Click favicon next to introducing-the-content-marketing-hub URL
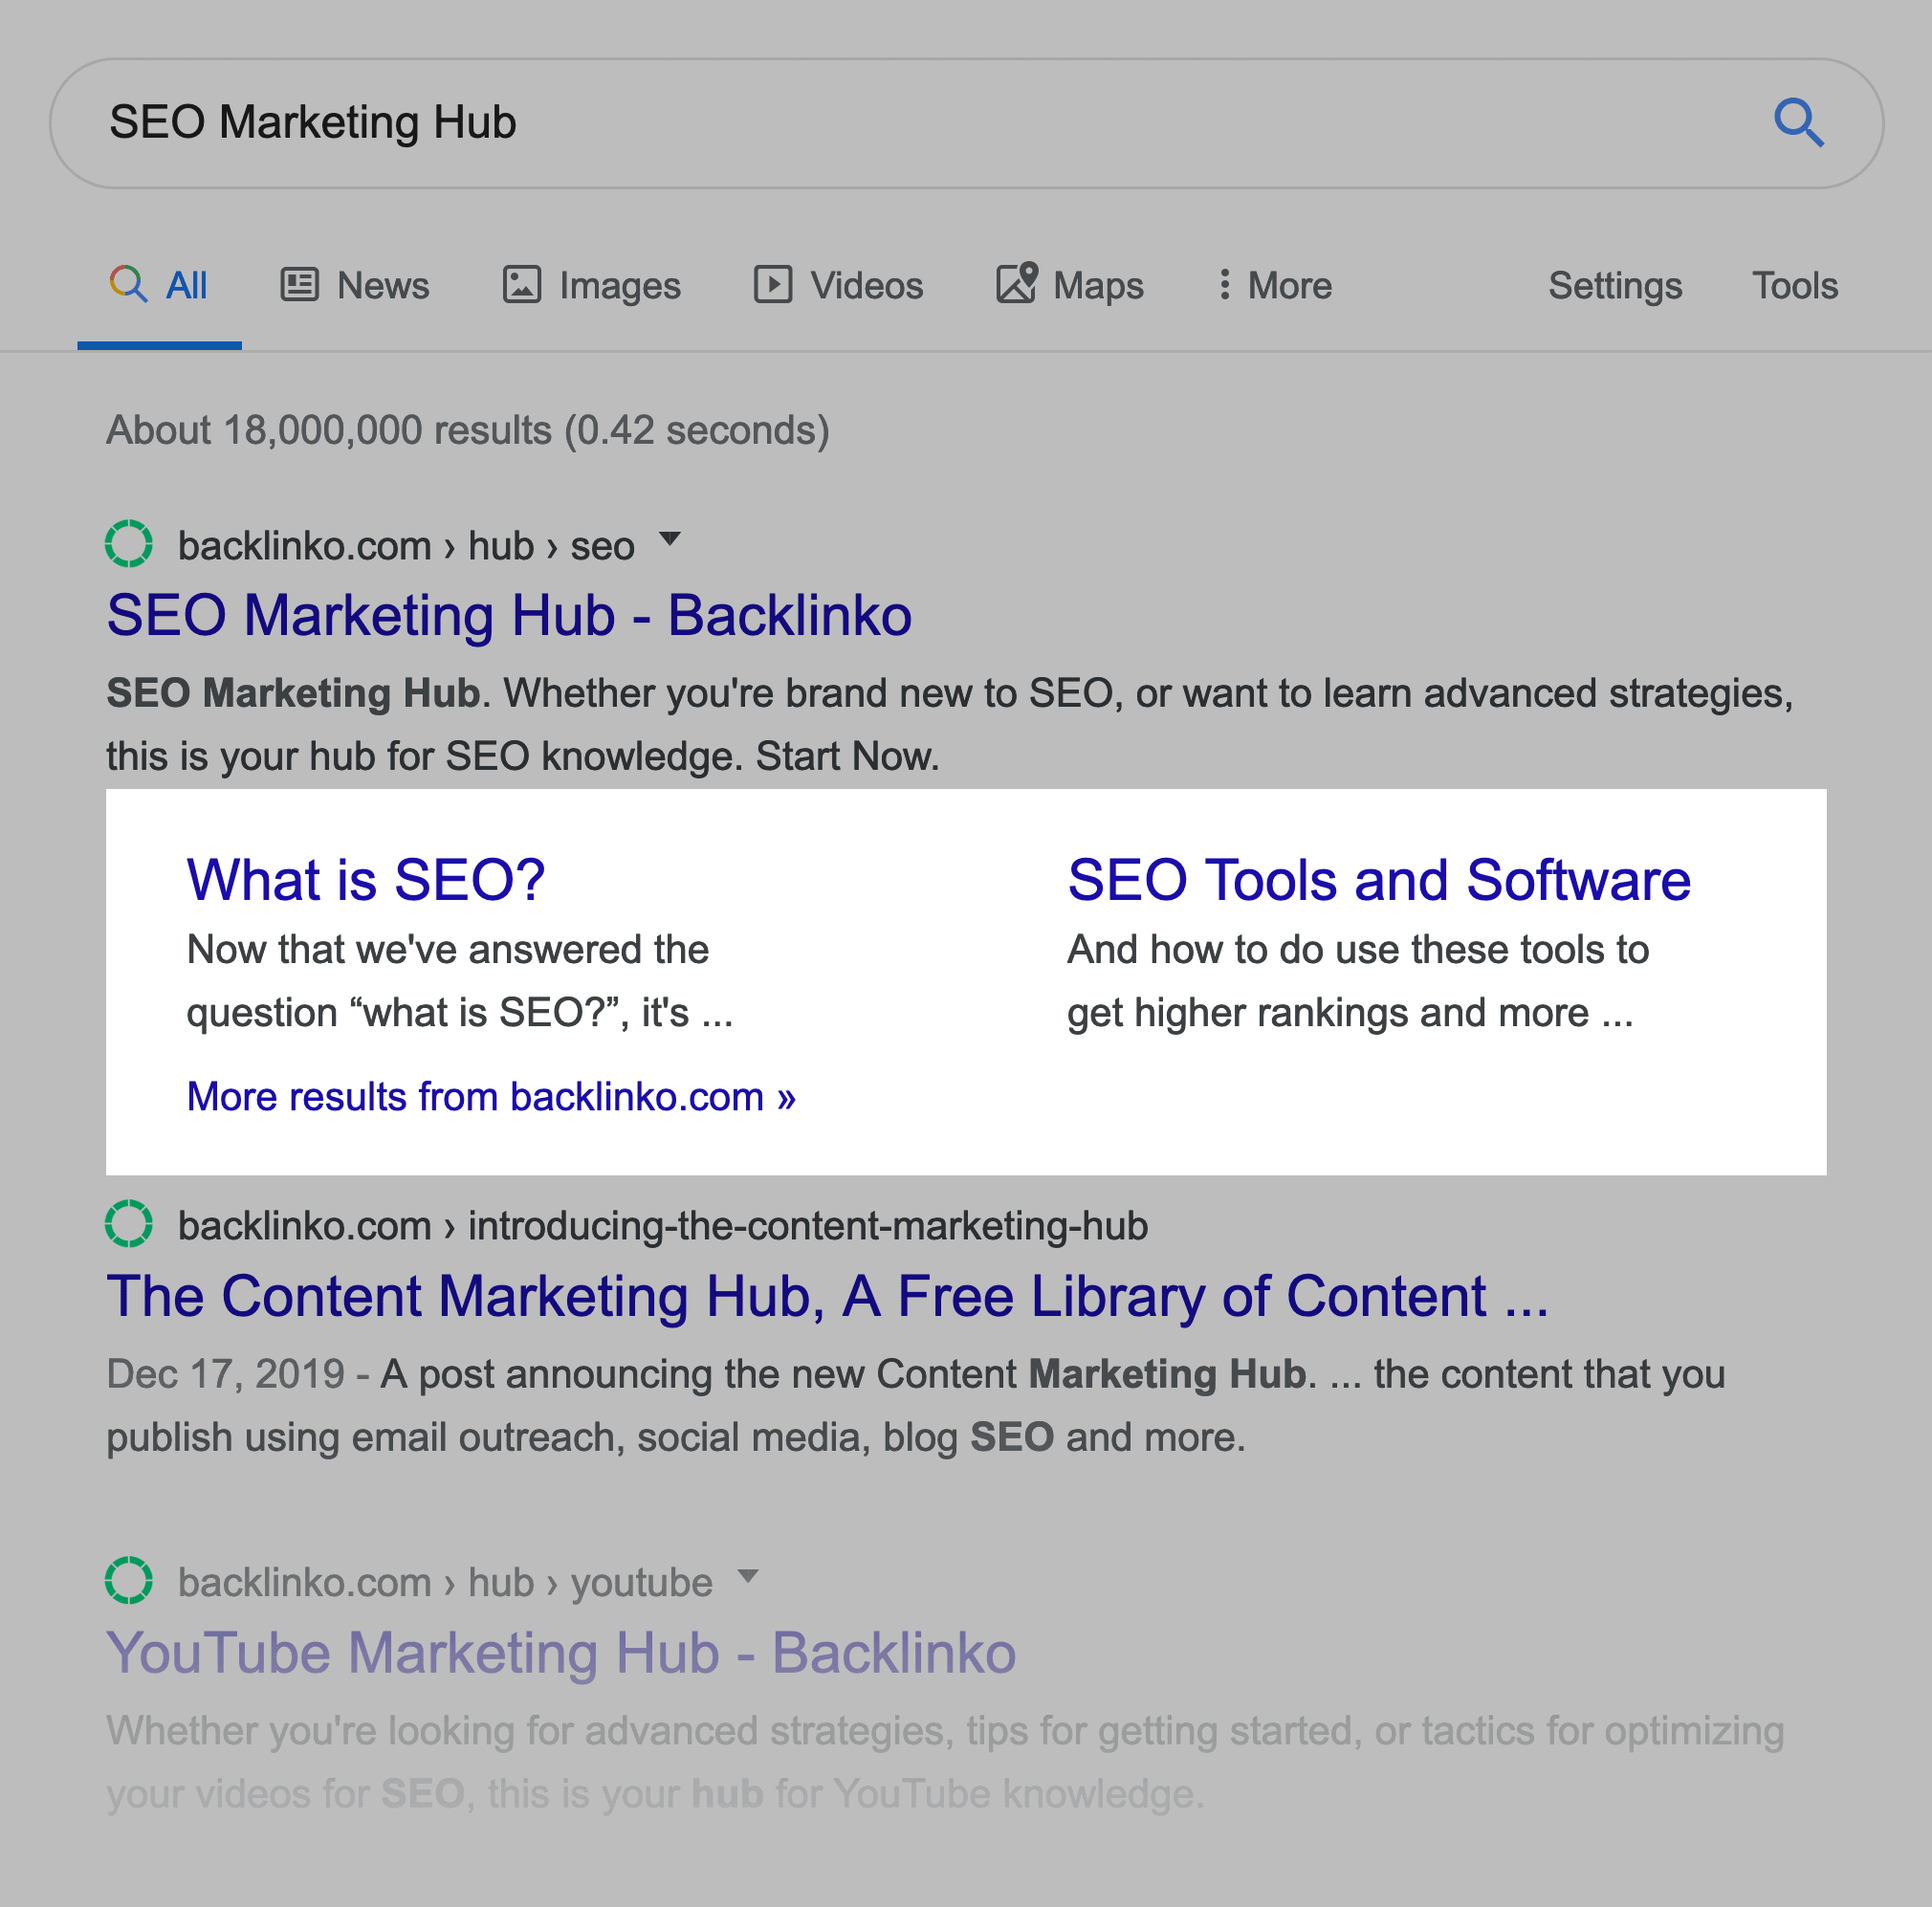Screen dimensions: 1932x1907 [129, 1224]
